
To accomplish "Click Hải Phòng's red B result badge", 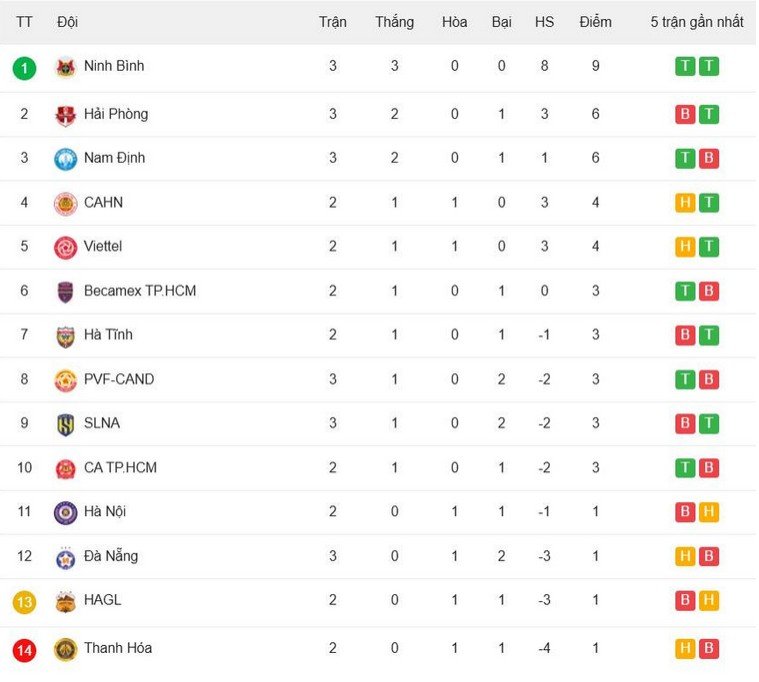I will pyautogui.click(x=685, y=114).
